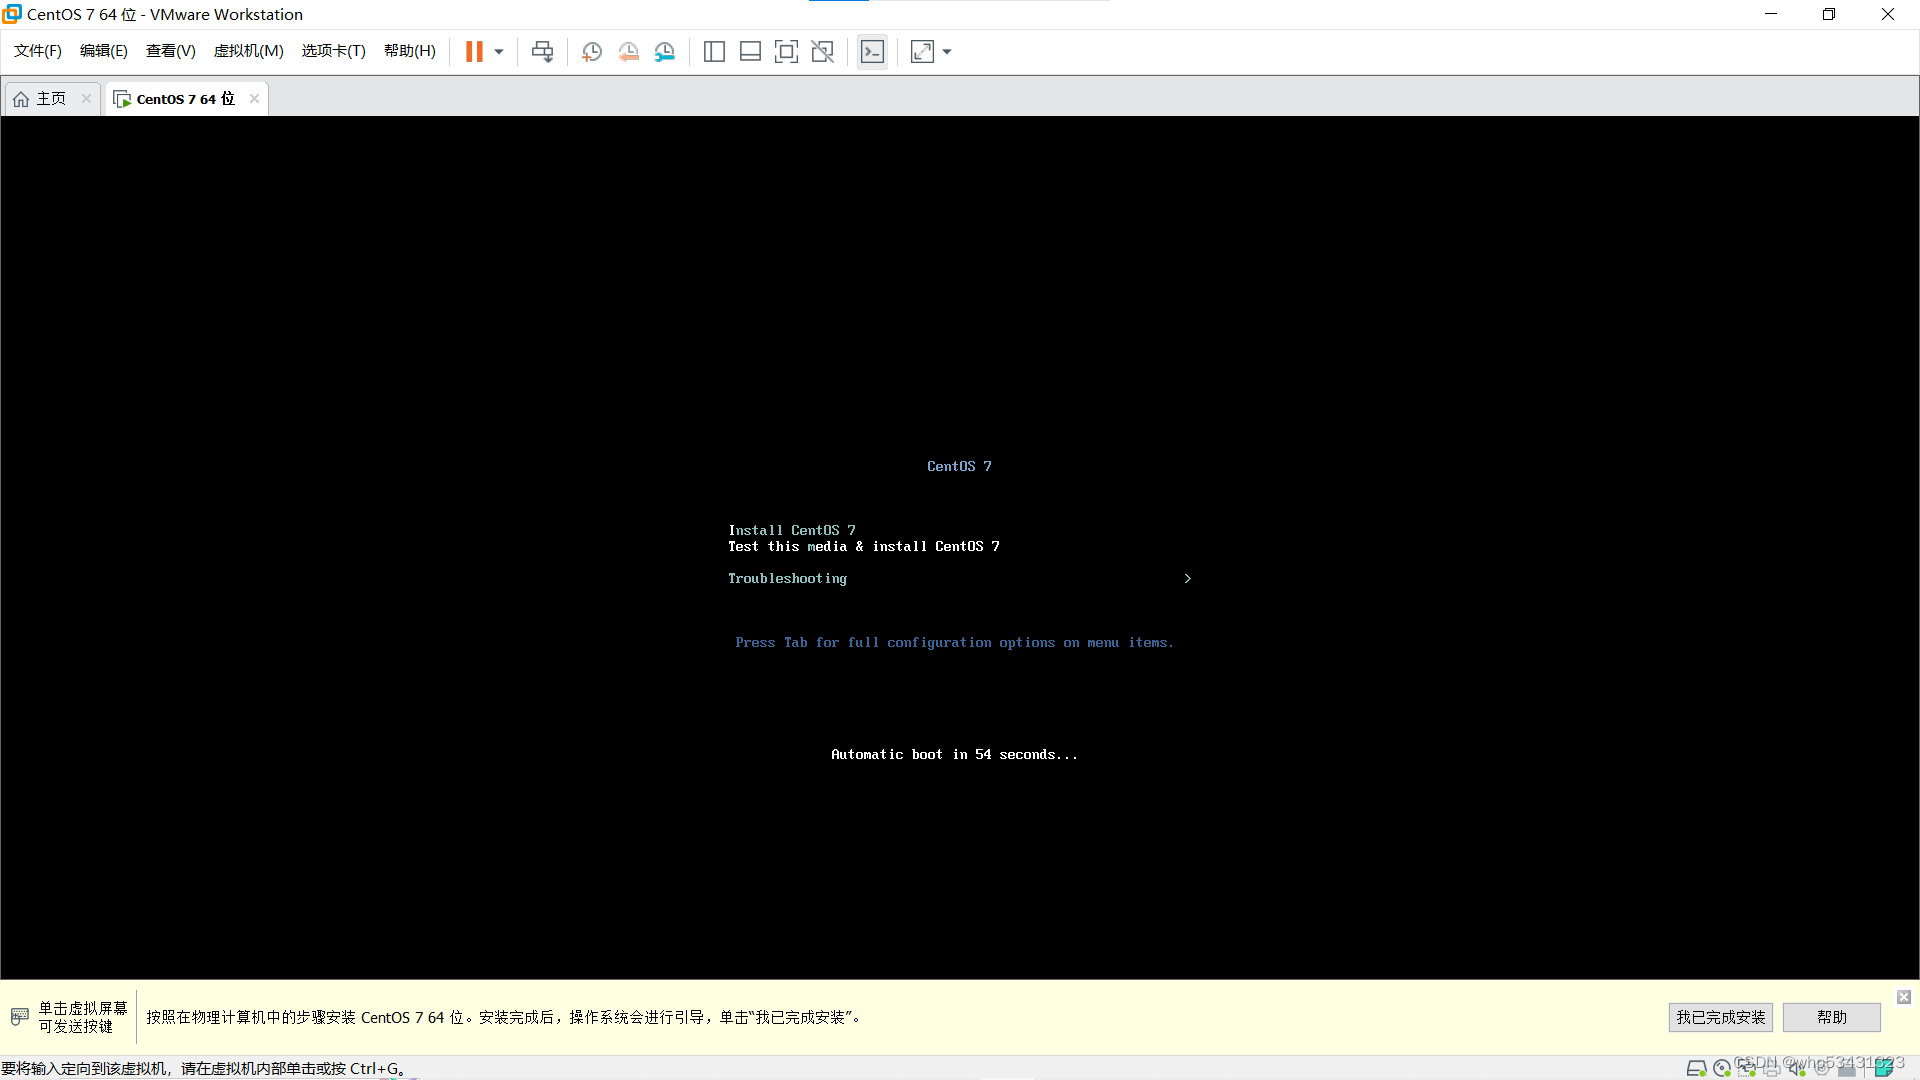Click the stretch guest display icon

(922, 52)
